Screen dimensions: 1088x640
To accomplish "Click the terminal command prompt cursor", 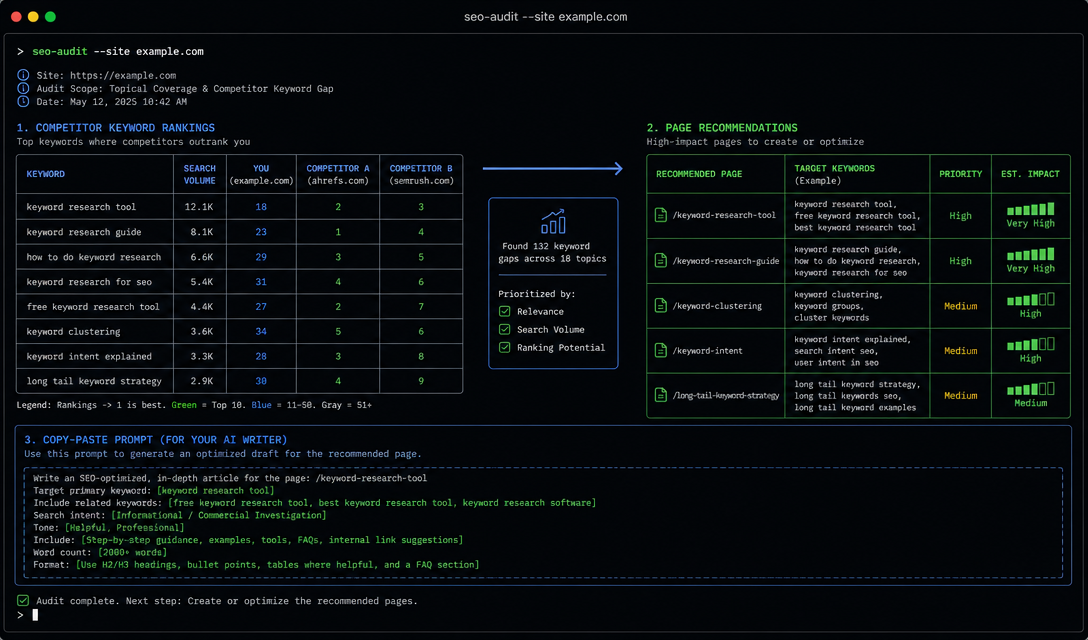I will [x=35, y=615].
